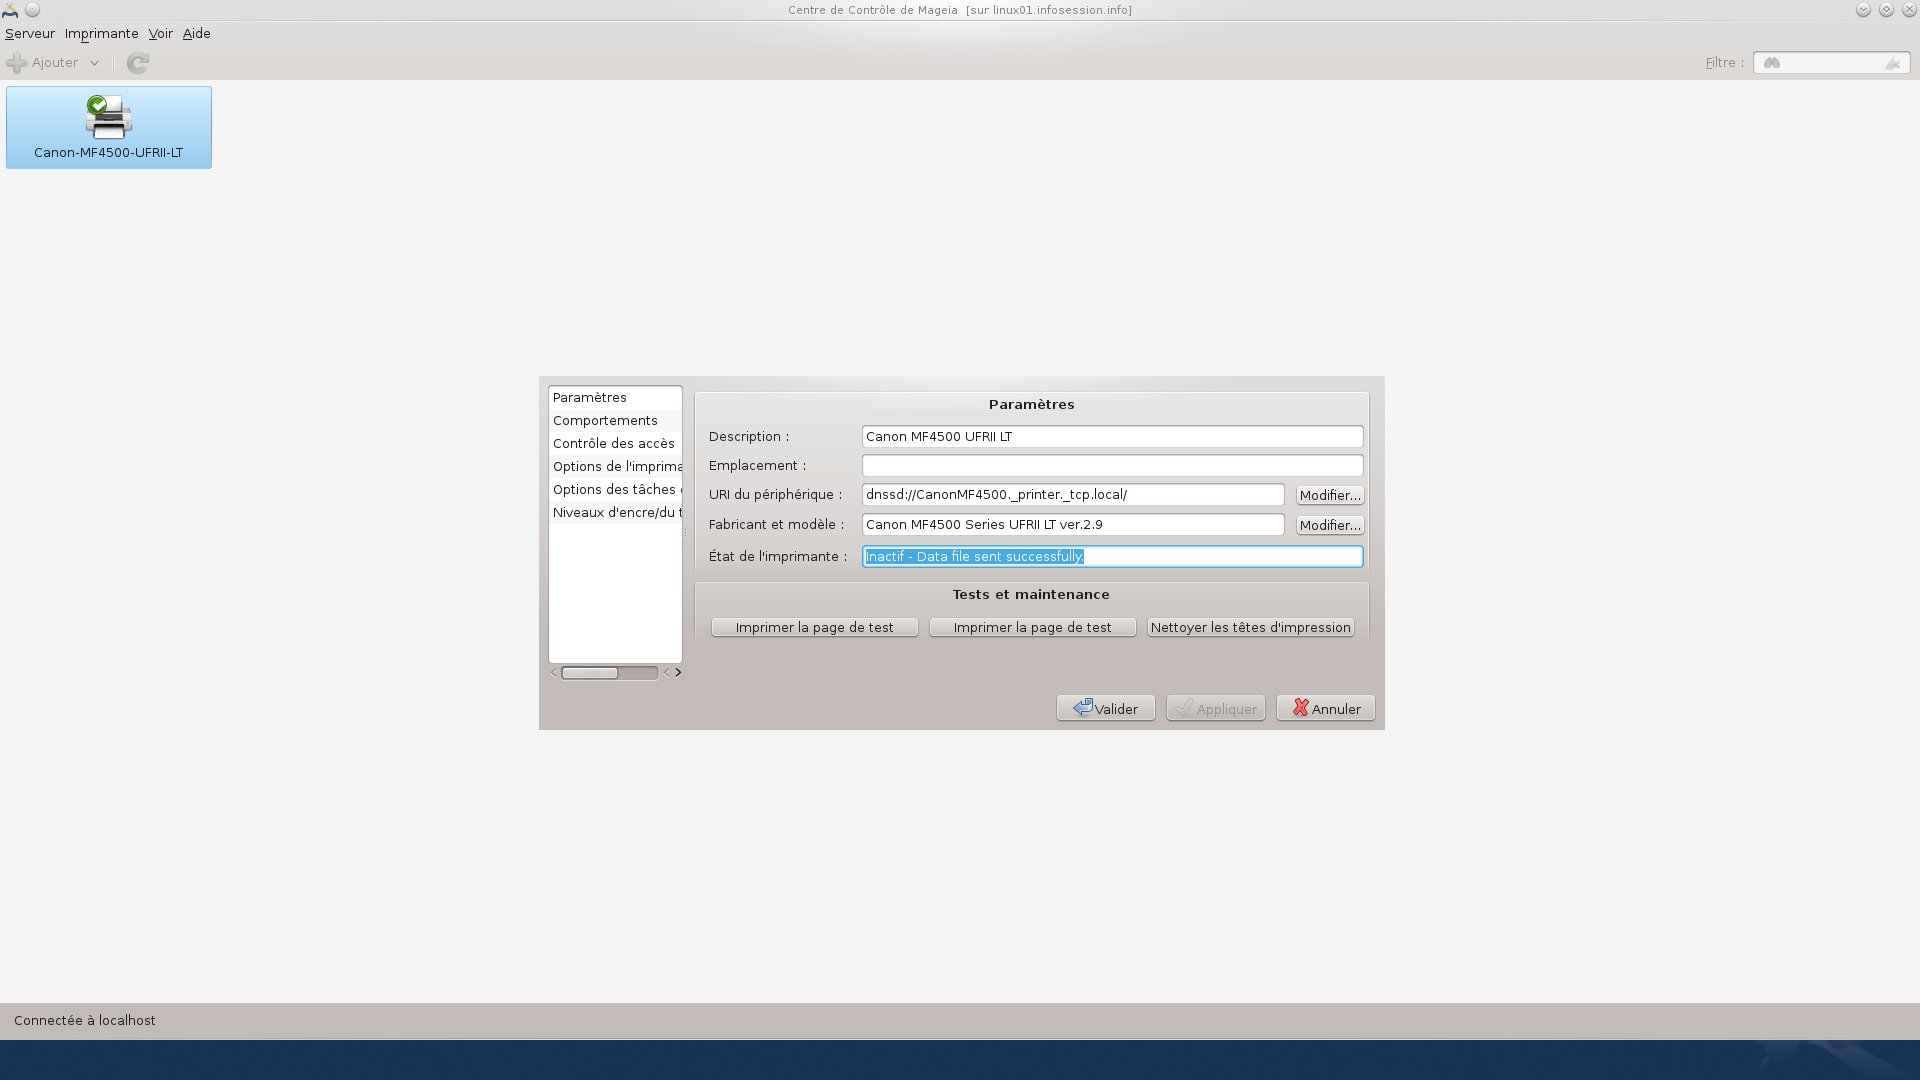Focus the Filtre search field

click(1831, 63)
